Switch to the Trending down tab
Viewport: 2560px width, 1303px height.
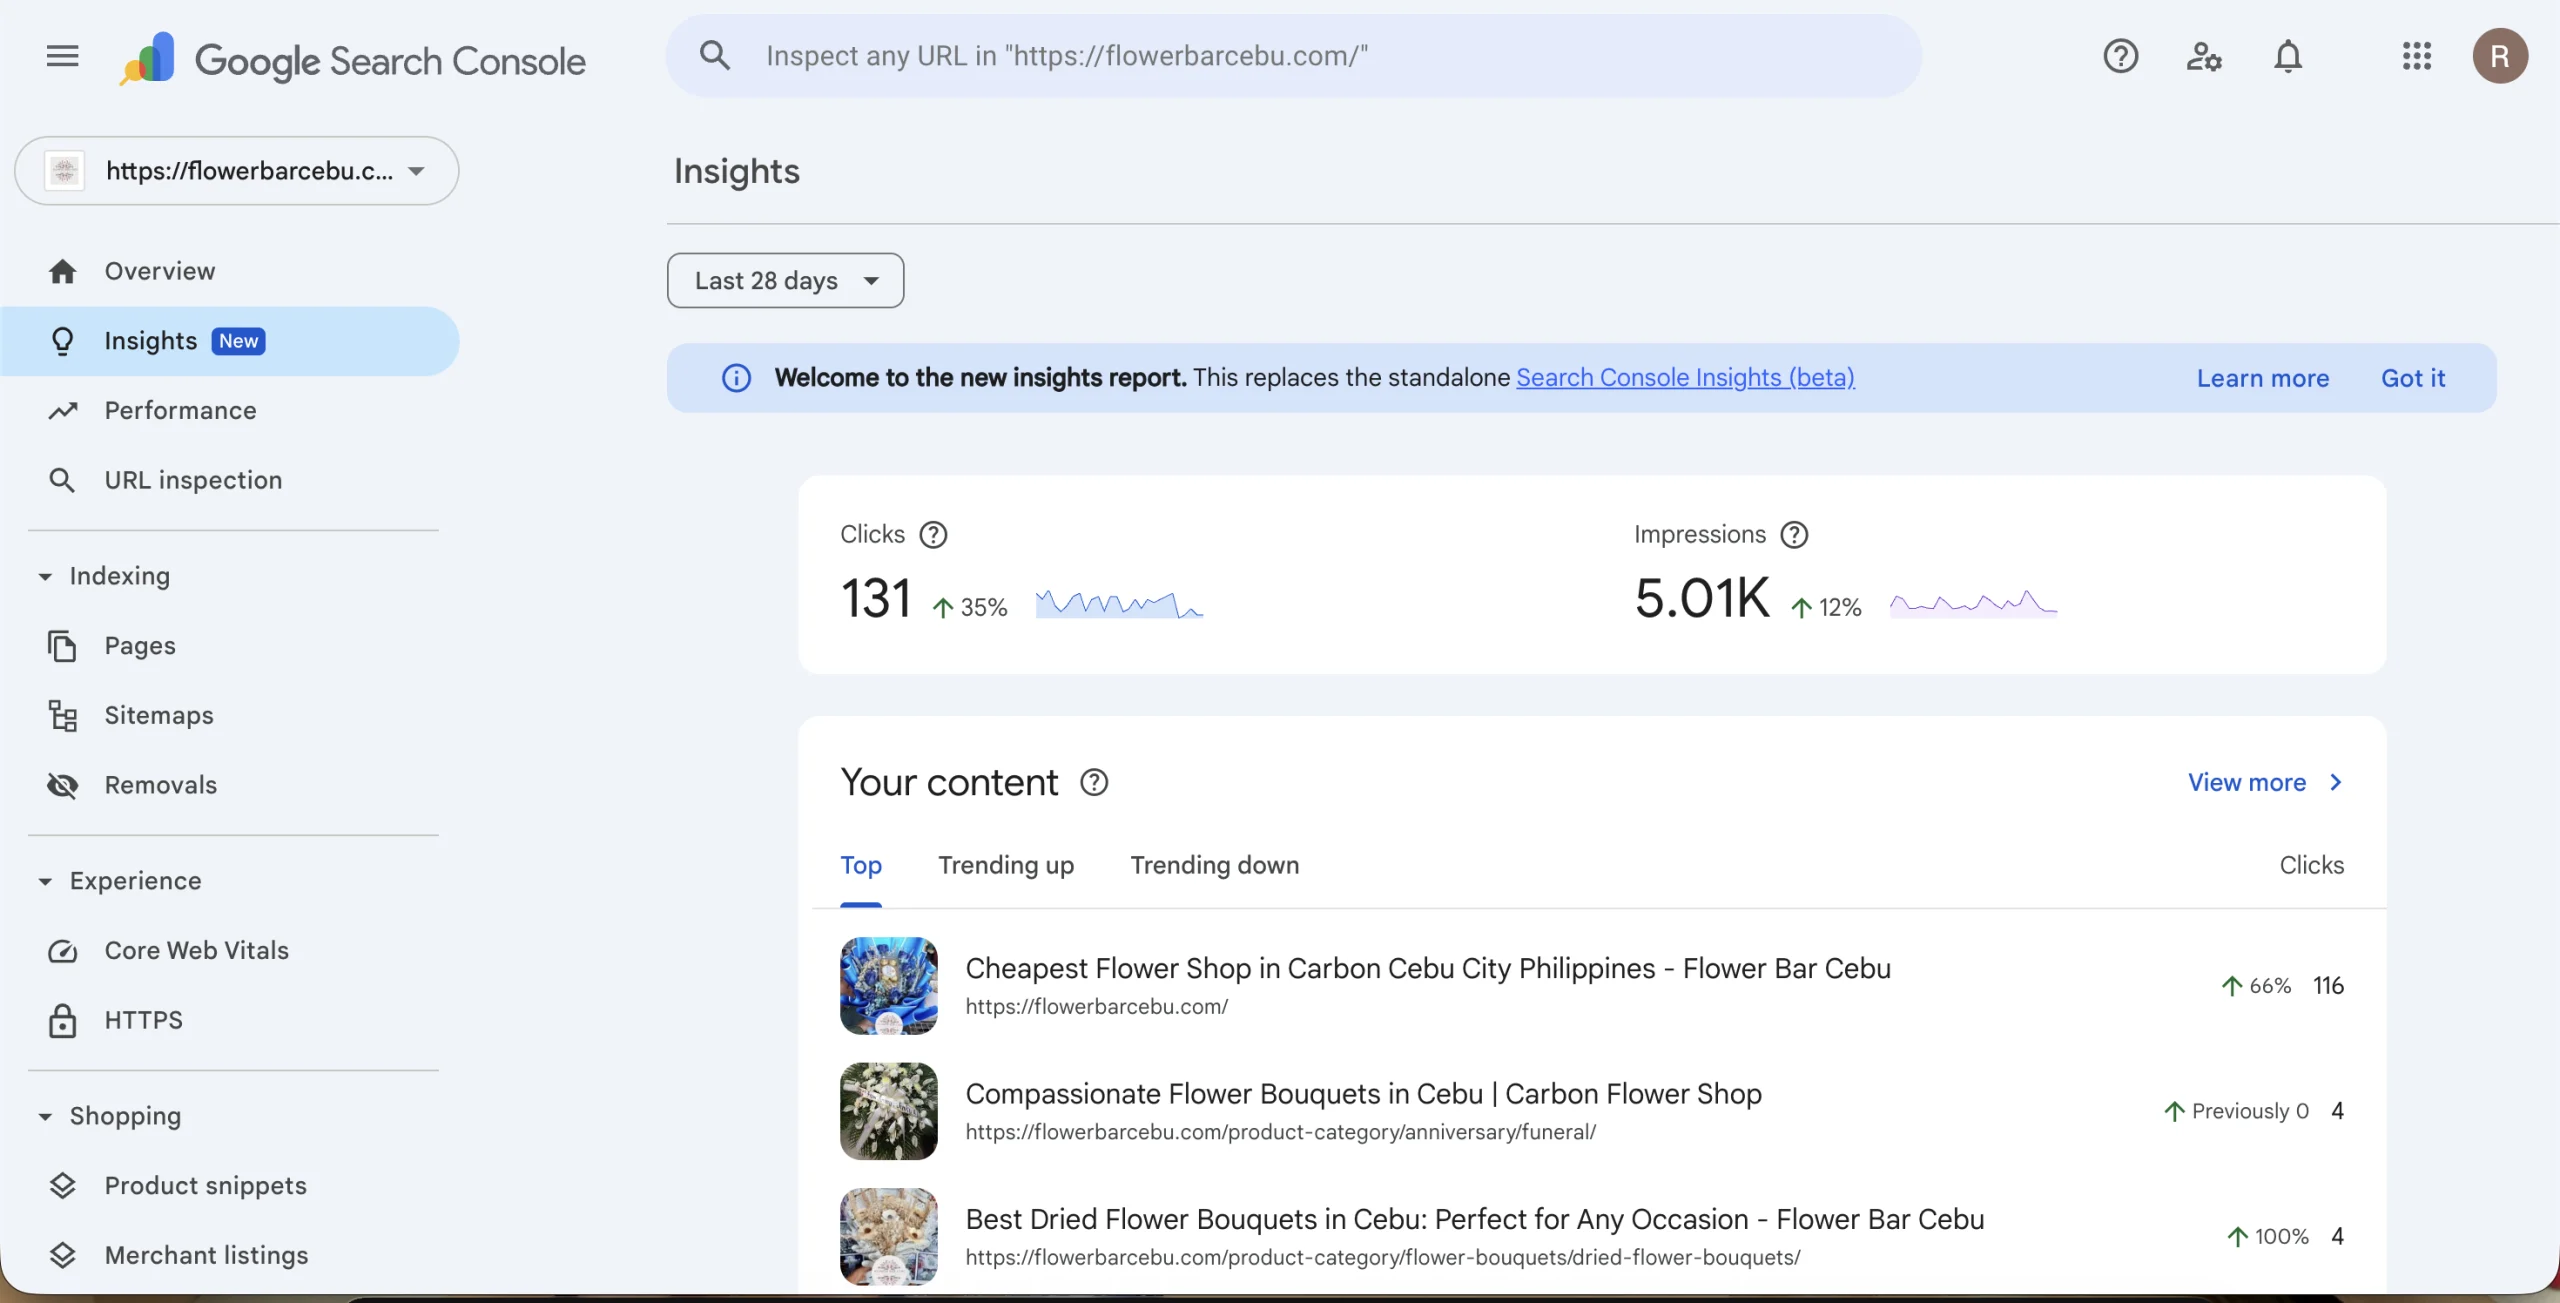point(1214,866)
